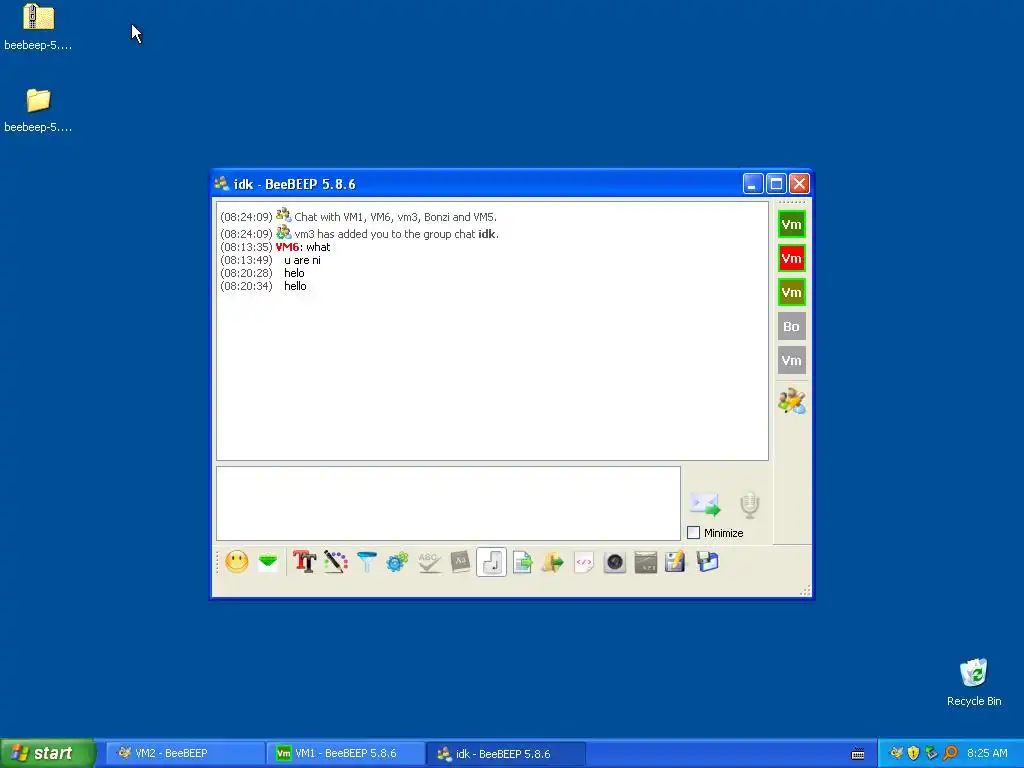
Task: Click the 'u are ni' message line
Action: tap(302, 260)
